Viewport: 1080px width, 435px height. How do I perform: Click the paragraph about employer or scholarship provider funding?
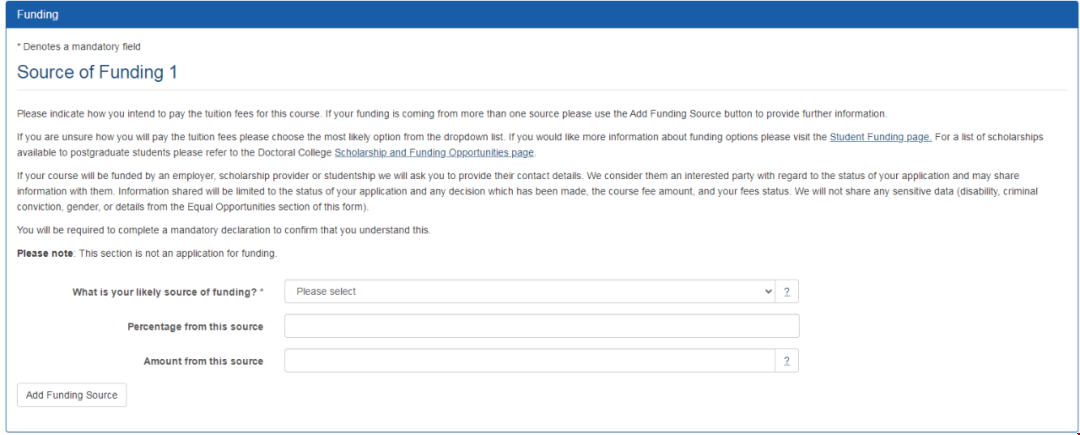point(500,191)
